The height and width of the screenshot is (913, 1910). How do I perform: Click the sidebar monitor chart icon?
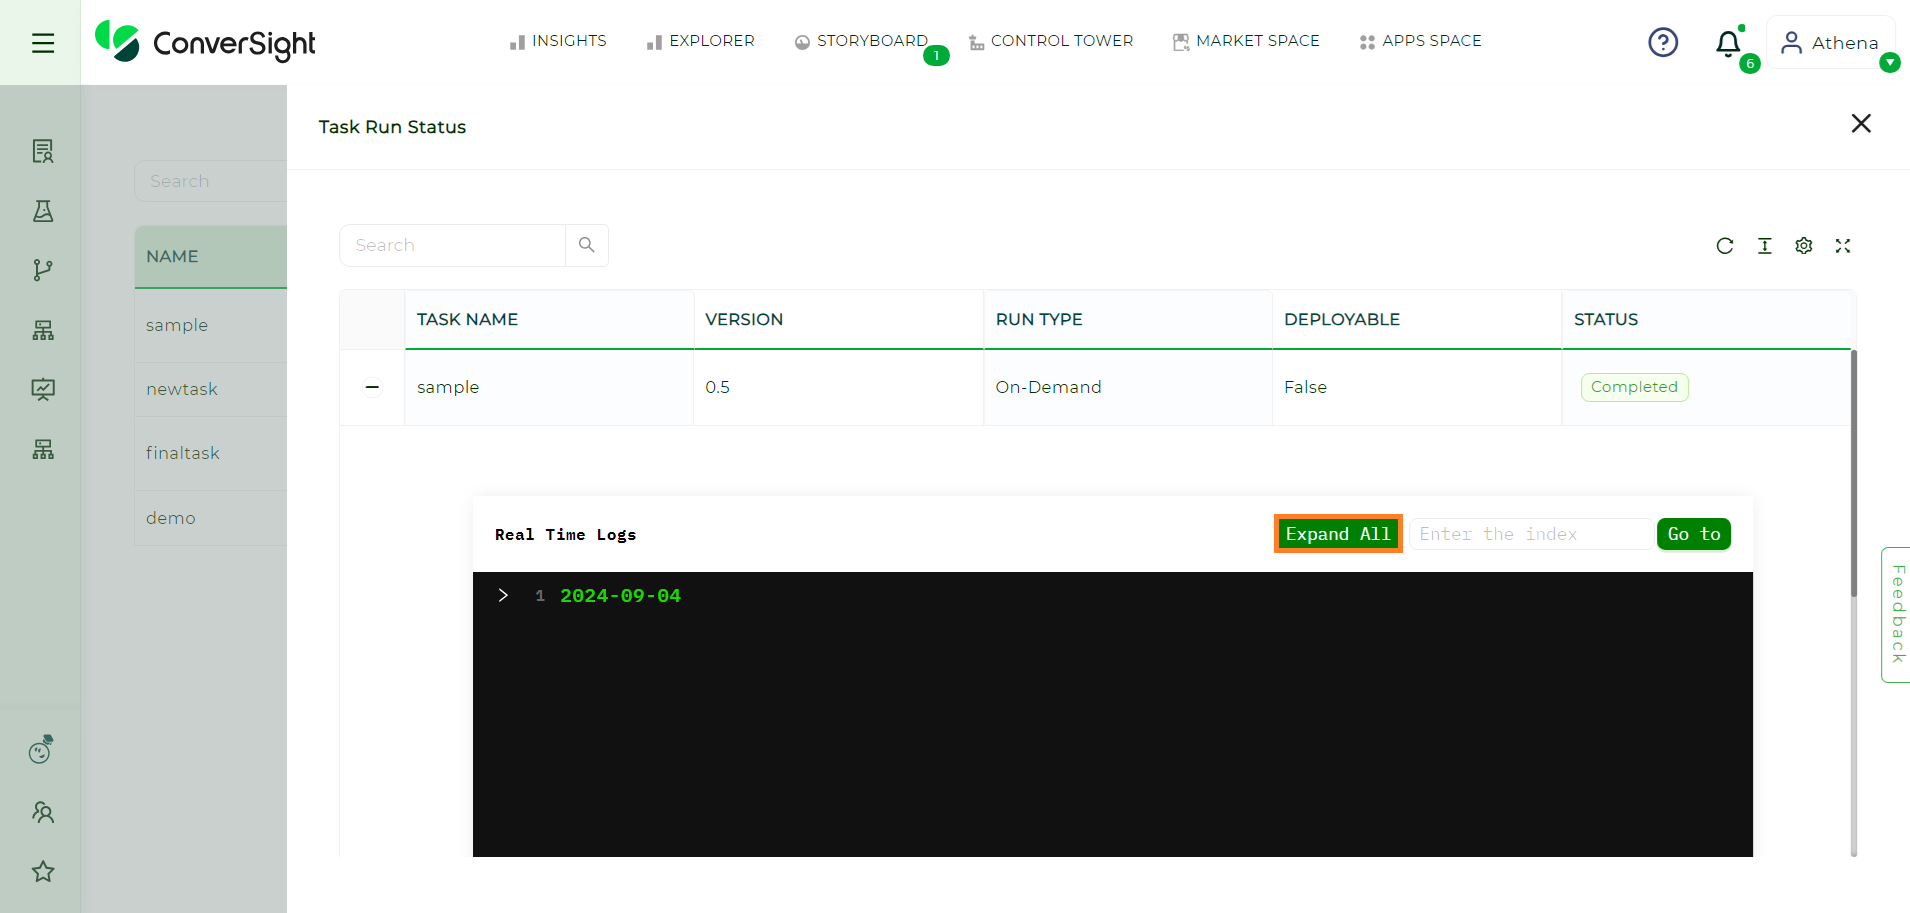coord(43,389)
